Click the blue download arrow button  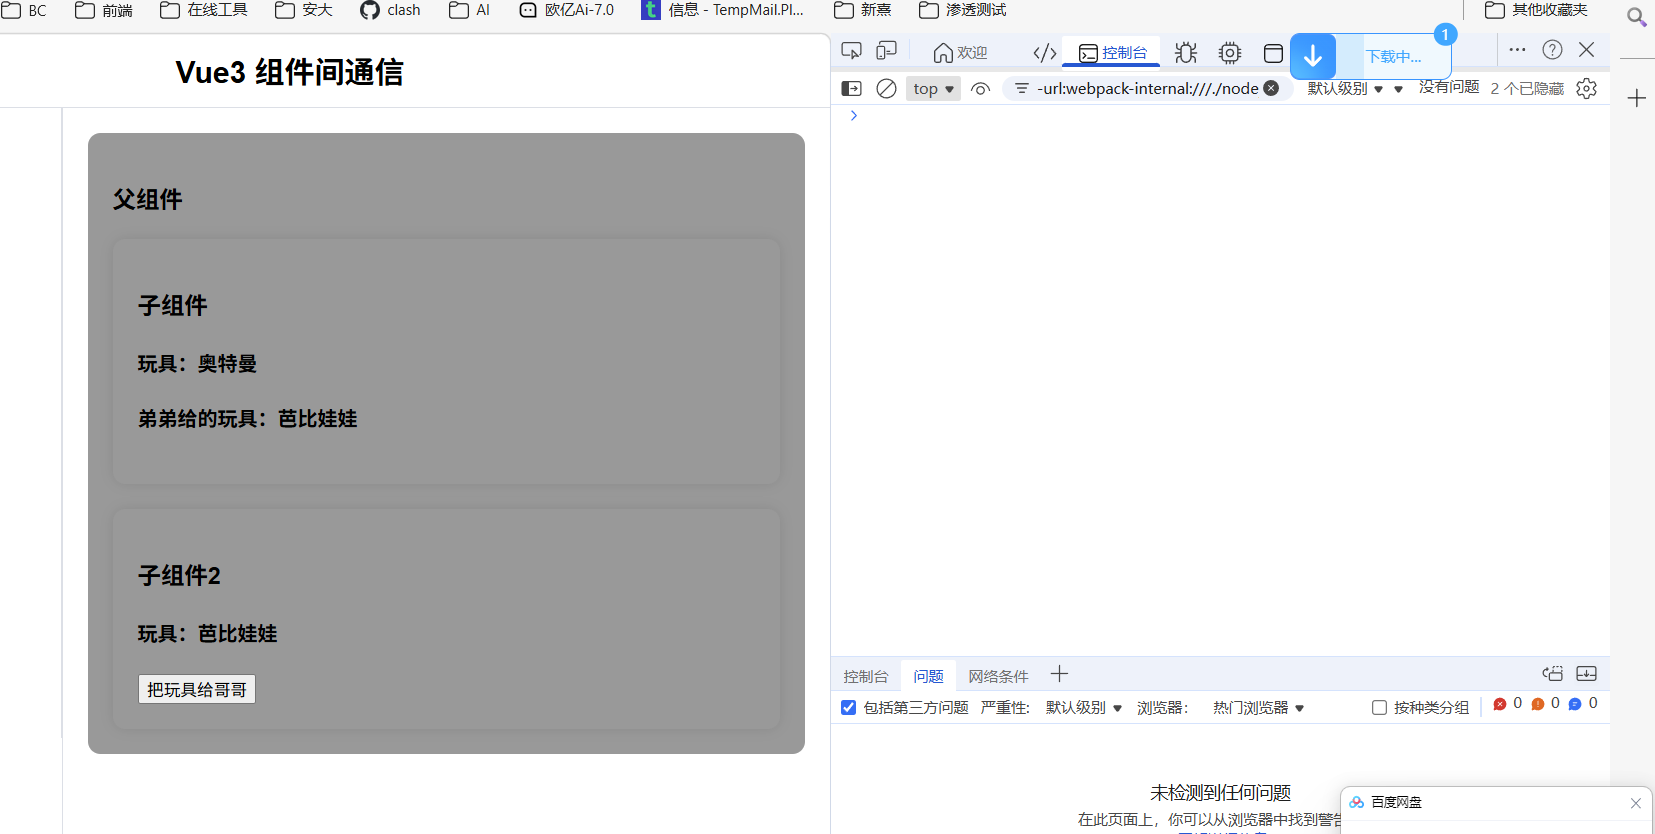coord(1313,56)
